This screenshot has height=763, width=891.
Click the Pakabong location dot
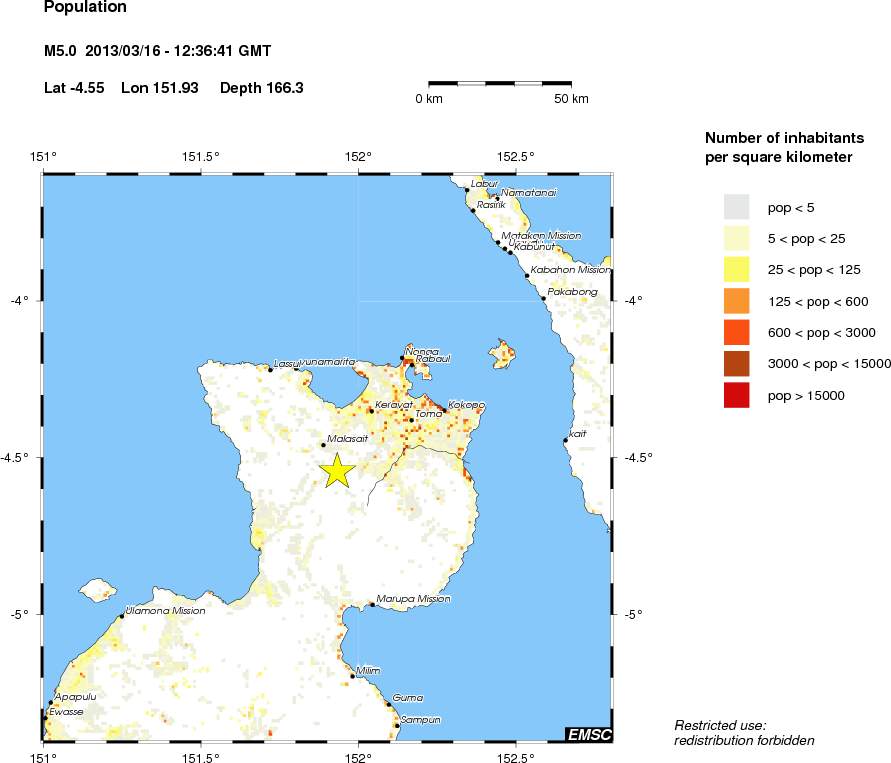pos(543,298)
